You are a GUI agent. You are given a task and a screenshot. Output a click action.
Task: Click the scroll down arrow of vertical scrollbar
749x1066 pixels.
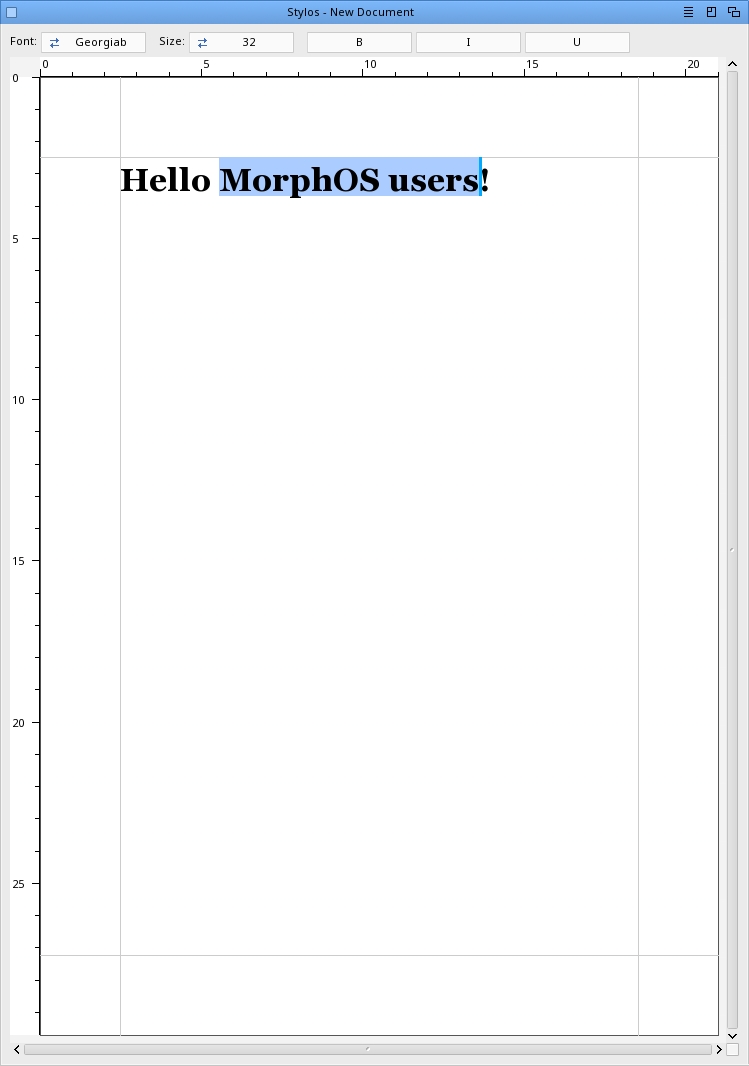coord(732,1035)
